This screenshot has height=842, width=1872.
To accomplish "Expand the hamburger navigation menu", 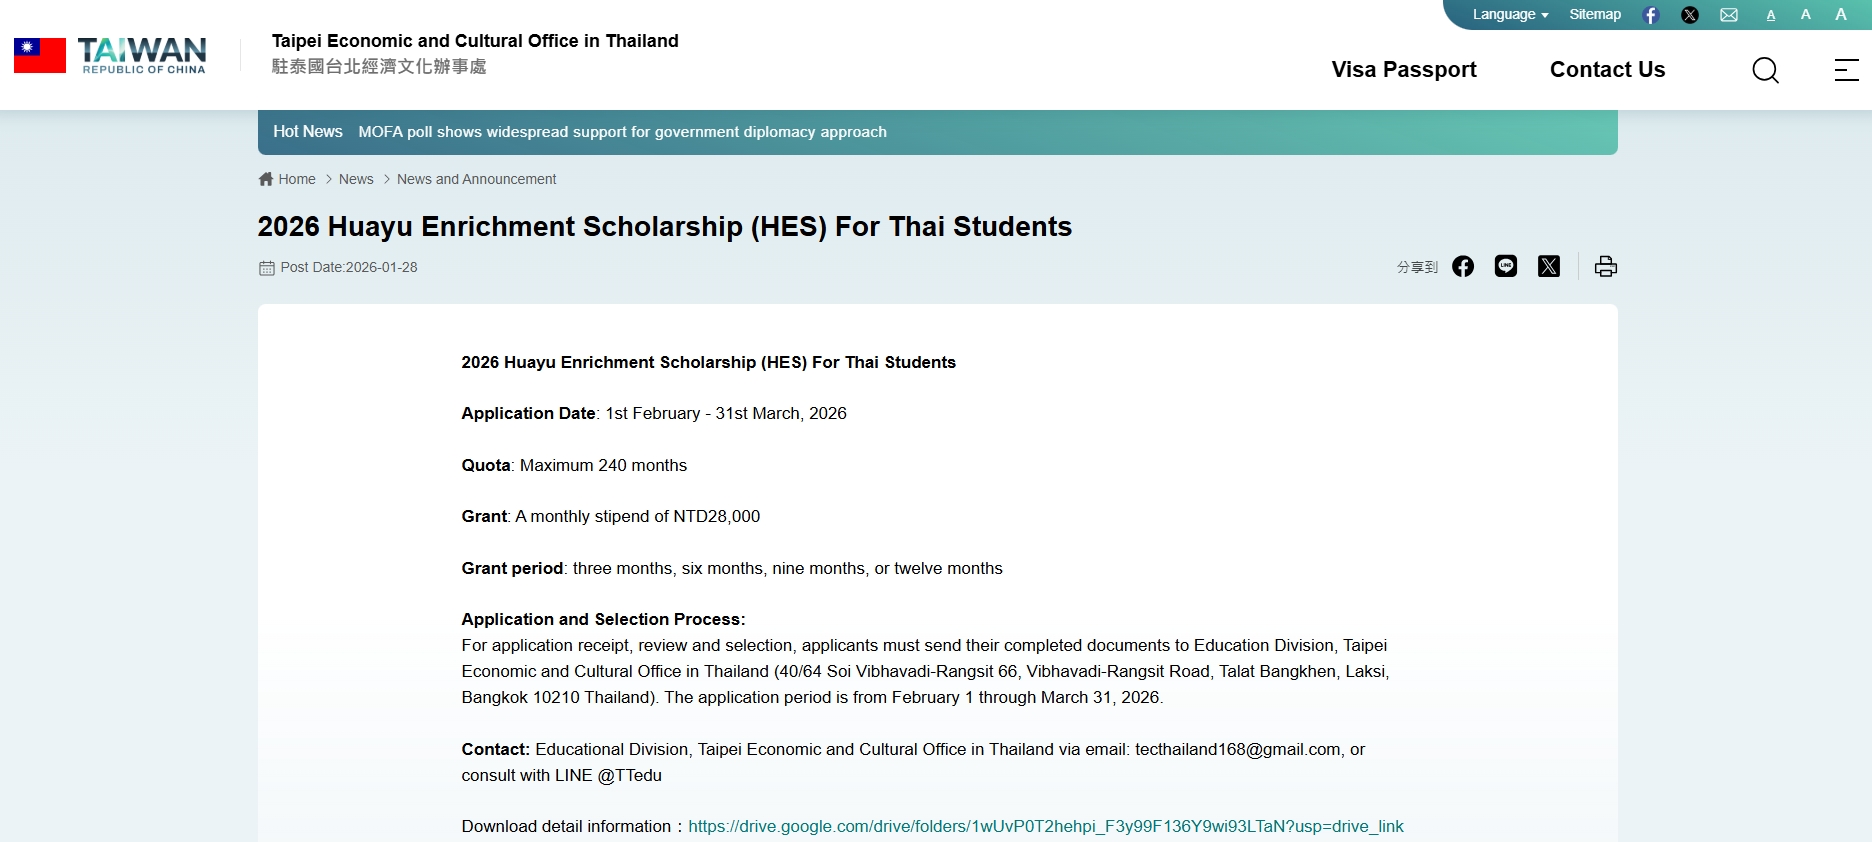I will coord(1845,70).
